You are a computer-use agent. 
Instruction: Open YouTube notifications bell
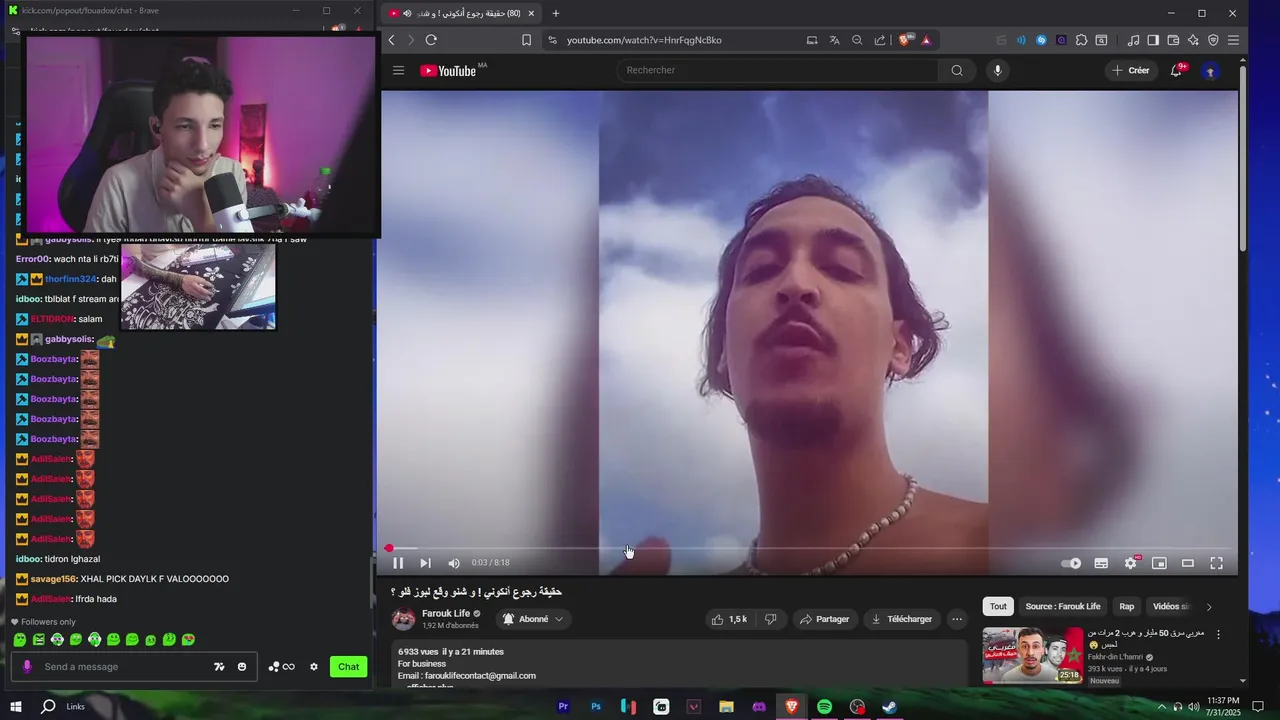click(1177, 70)
